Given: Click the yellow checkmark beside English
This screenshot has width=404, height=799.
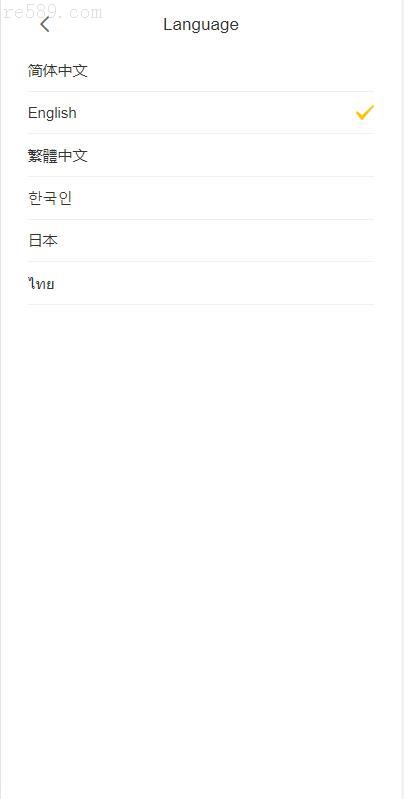Looking at the screenshot, I should coord(365,112).
